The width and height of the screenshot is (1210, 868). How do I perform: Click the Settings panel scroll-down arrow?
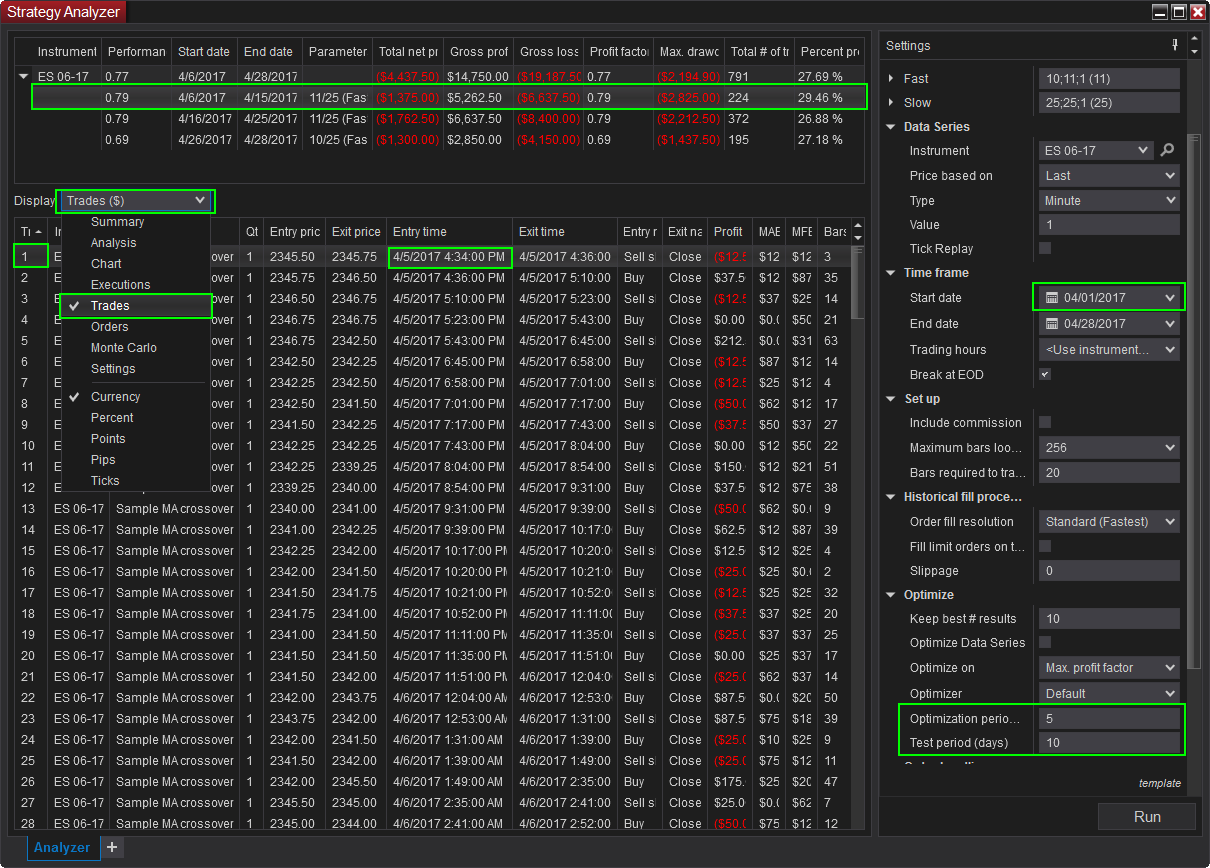pos(1194,52)
